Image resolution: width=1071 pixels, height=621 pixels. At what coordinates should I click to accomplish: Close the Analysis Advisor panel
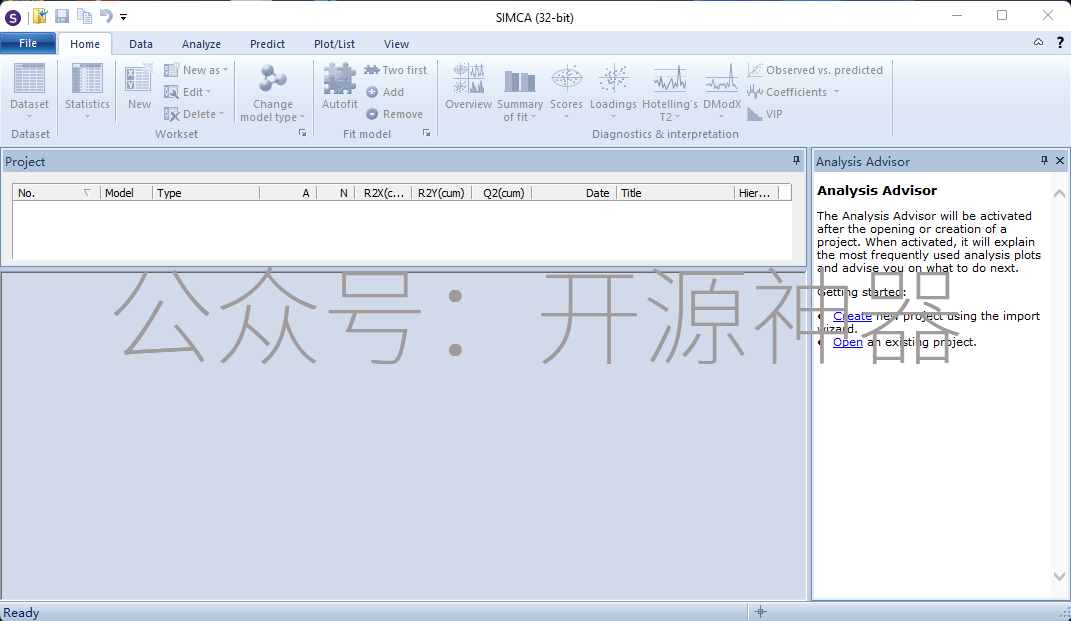[1060, 161]
